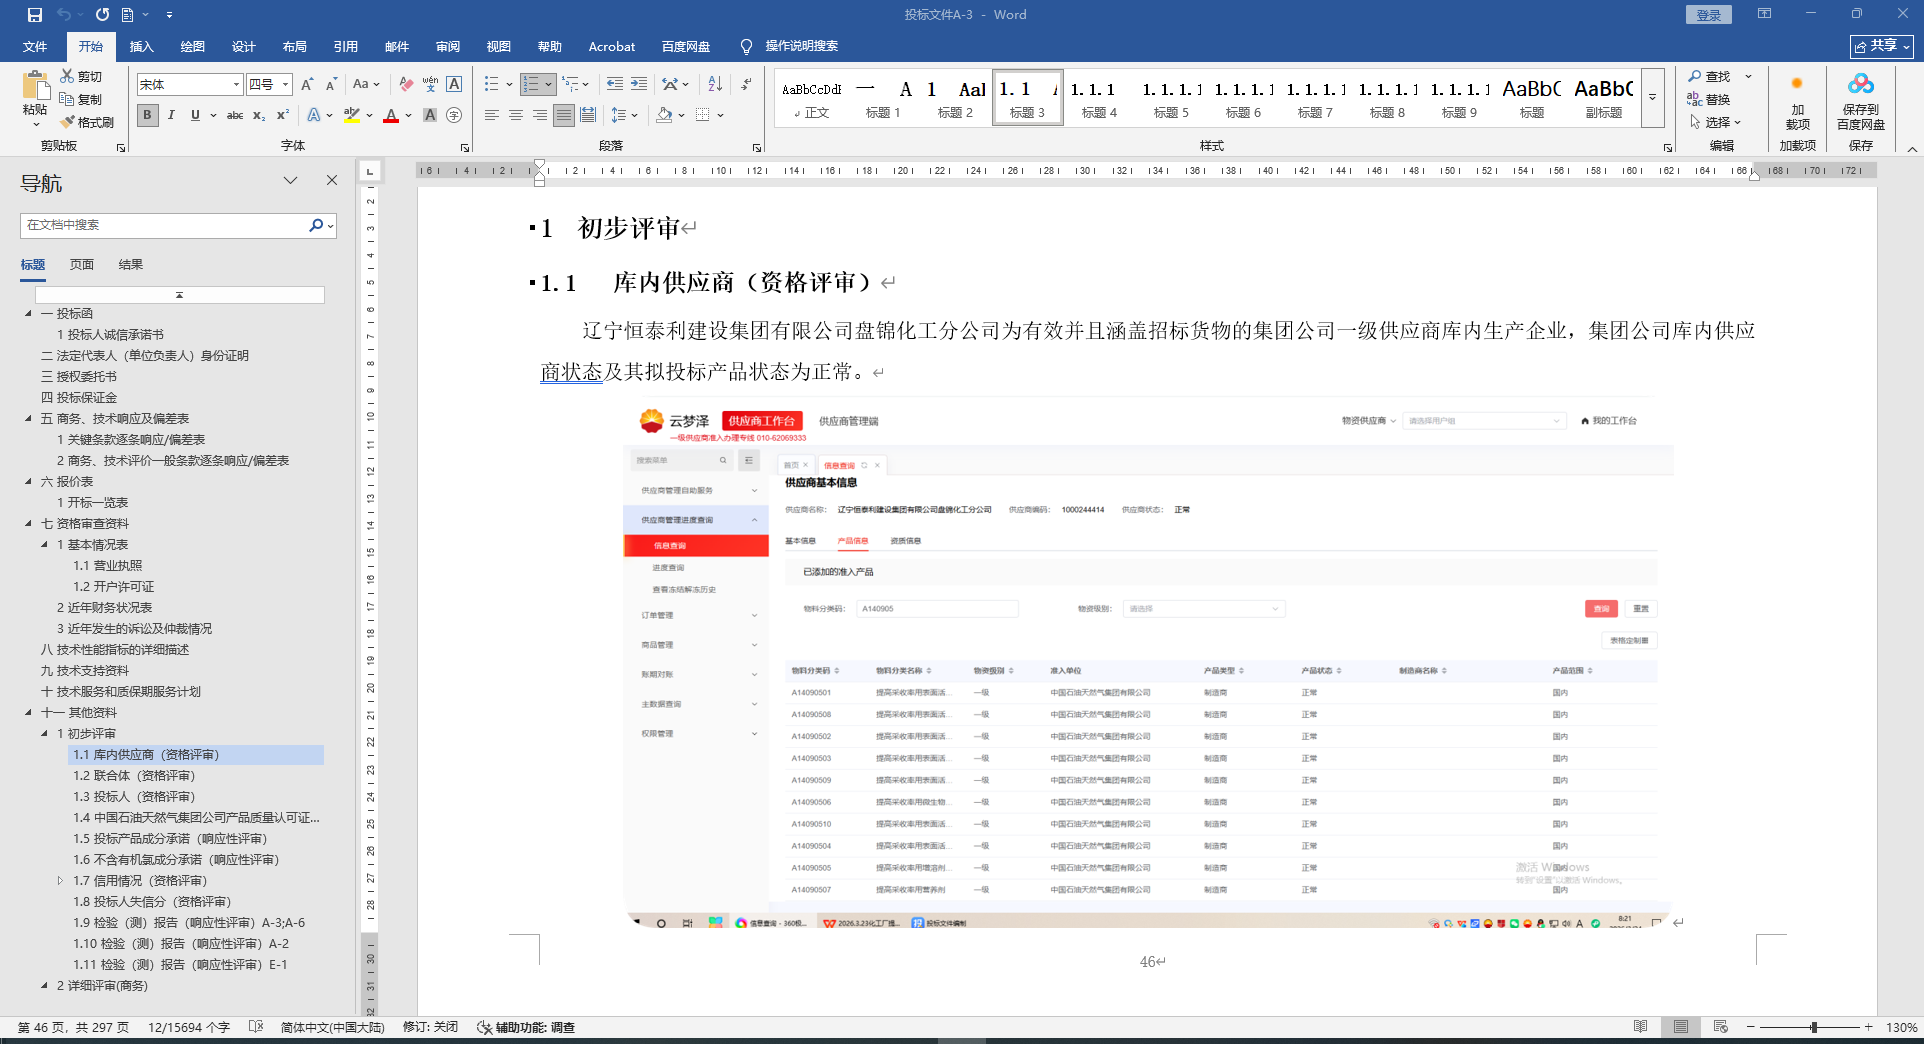Toggle center text alignment
This screenshot has width=1924, height=1044.
516,115
